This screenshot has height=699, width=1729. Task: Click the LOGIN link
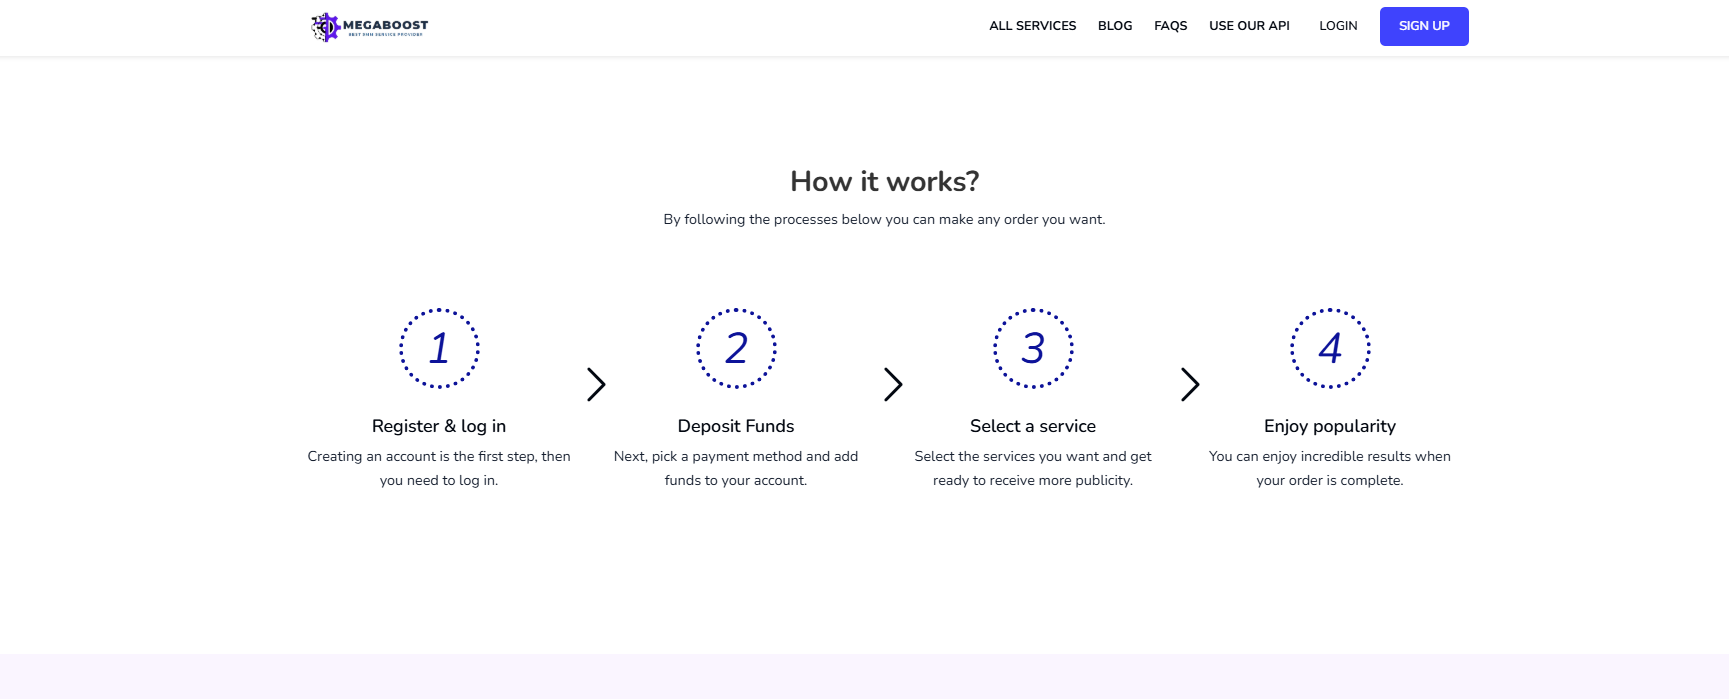(x=1338, y=26)
